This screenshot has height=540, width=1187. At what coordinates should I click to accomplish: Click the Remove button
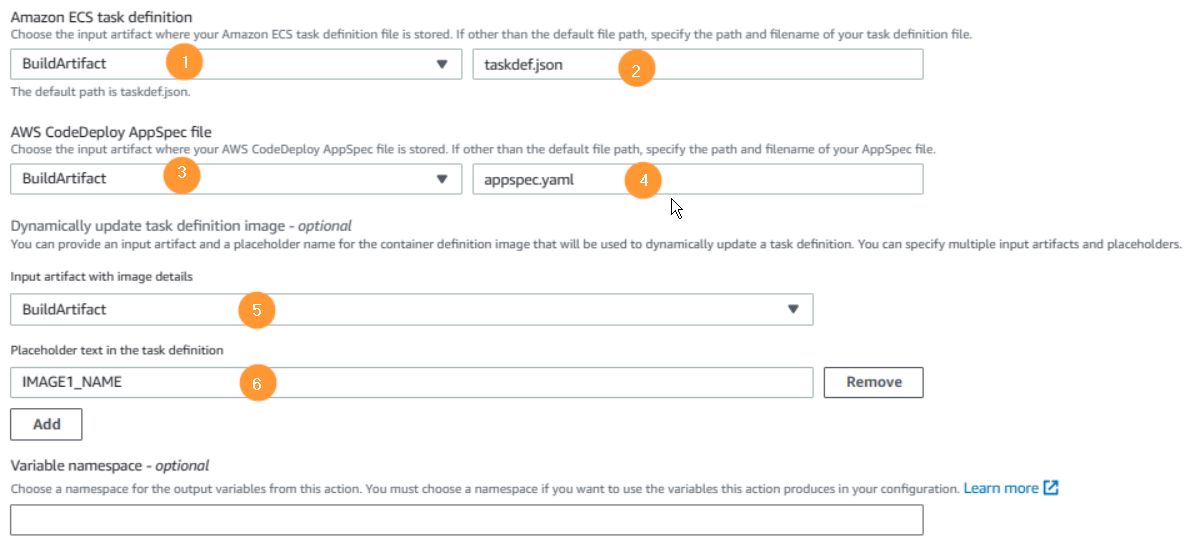[x=874, y=382]
